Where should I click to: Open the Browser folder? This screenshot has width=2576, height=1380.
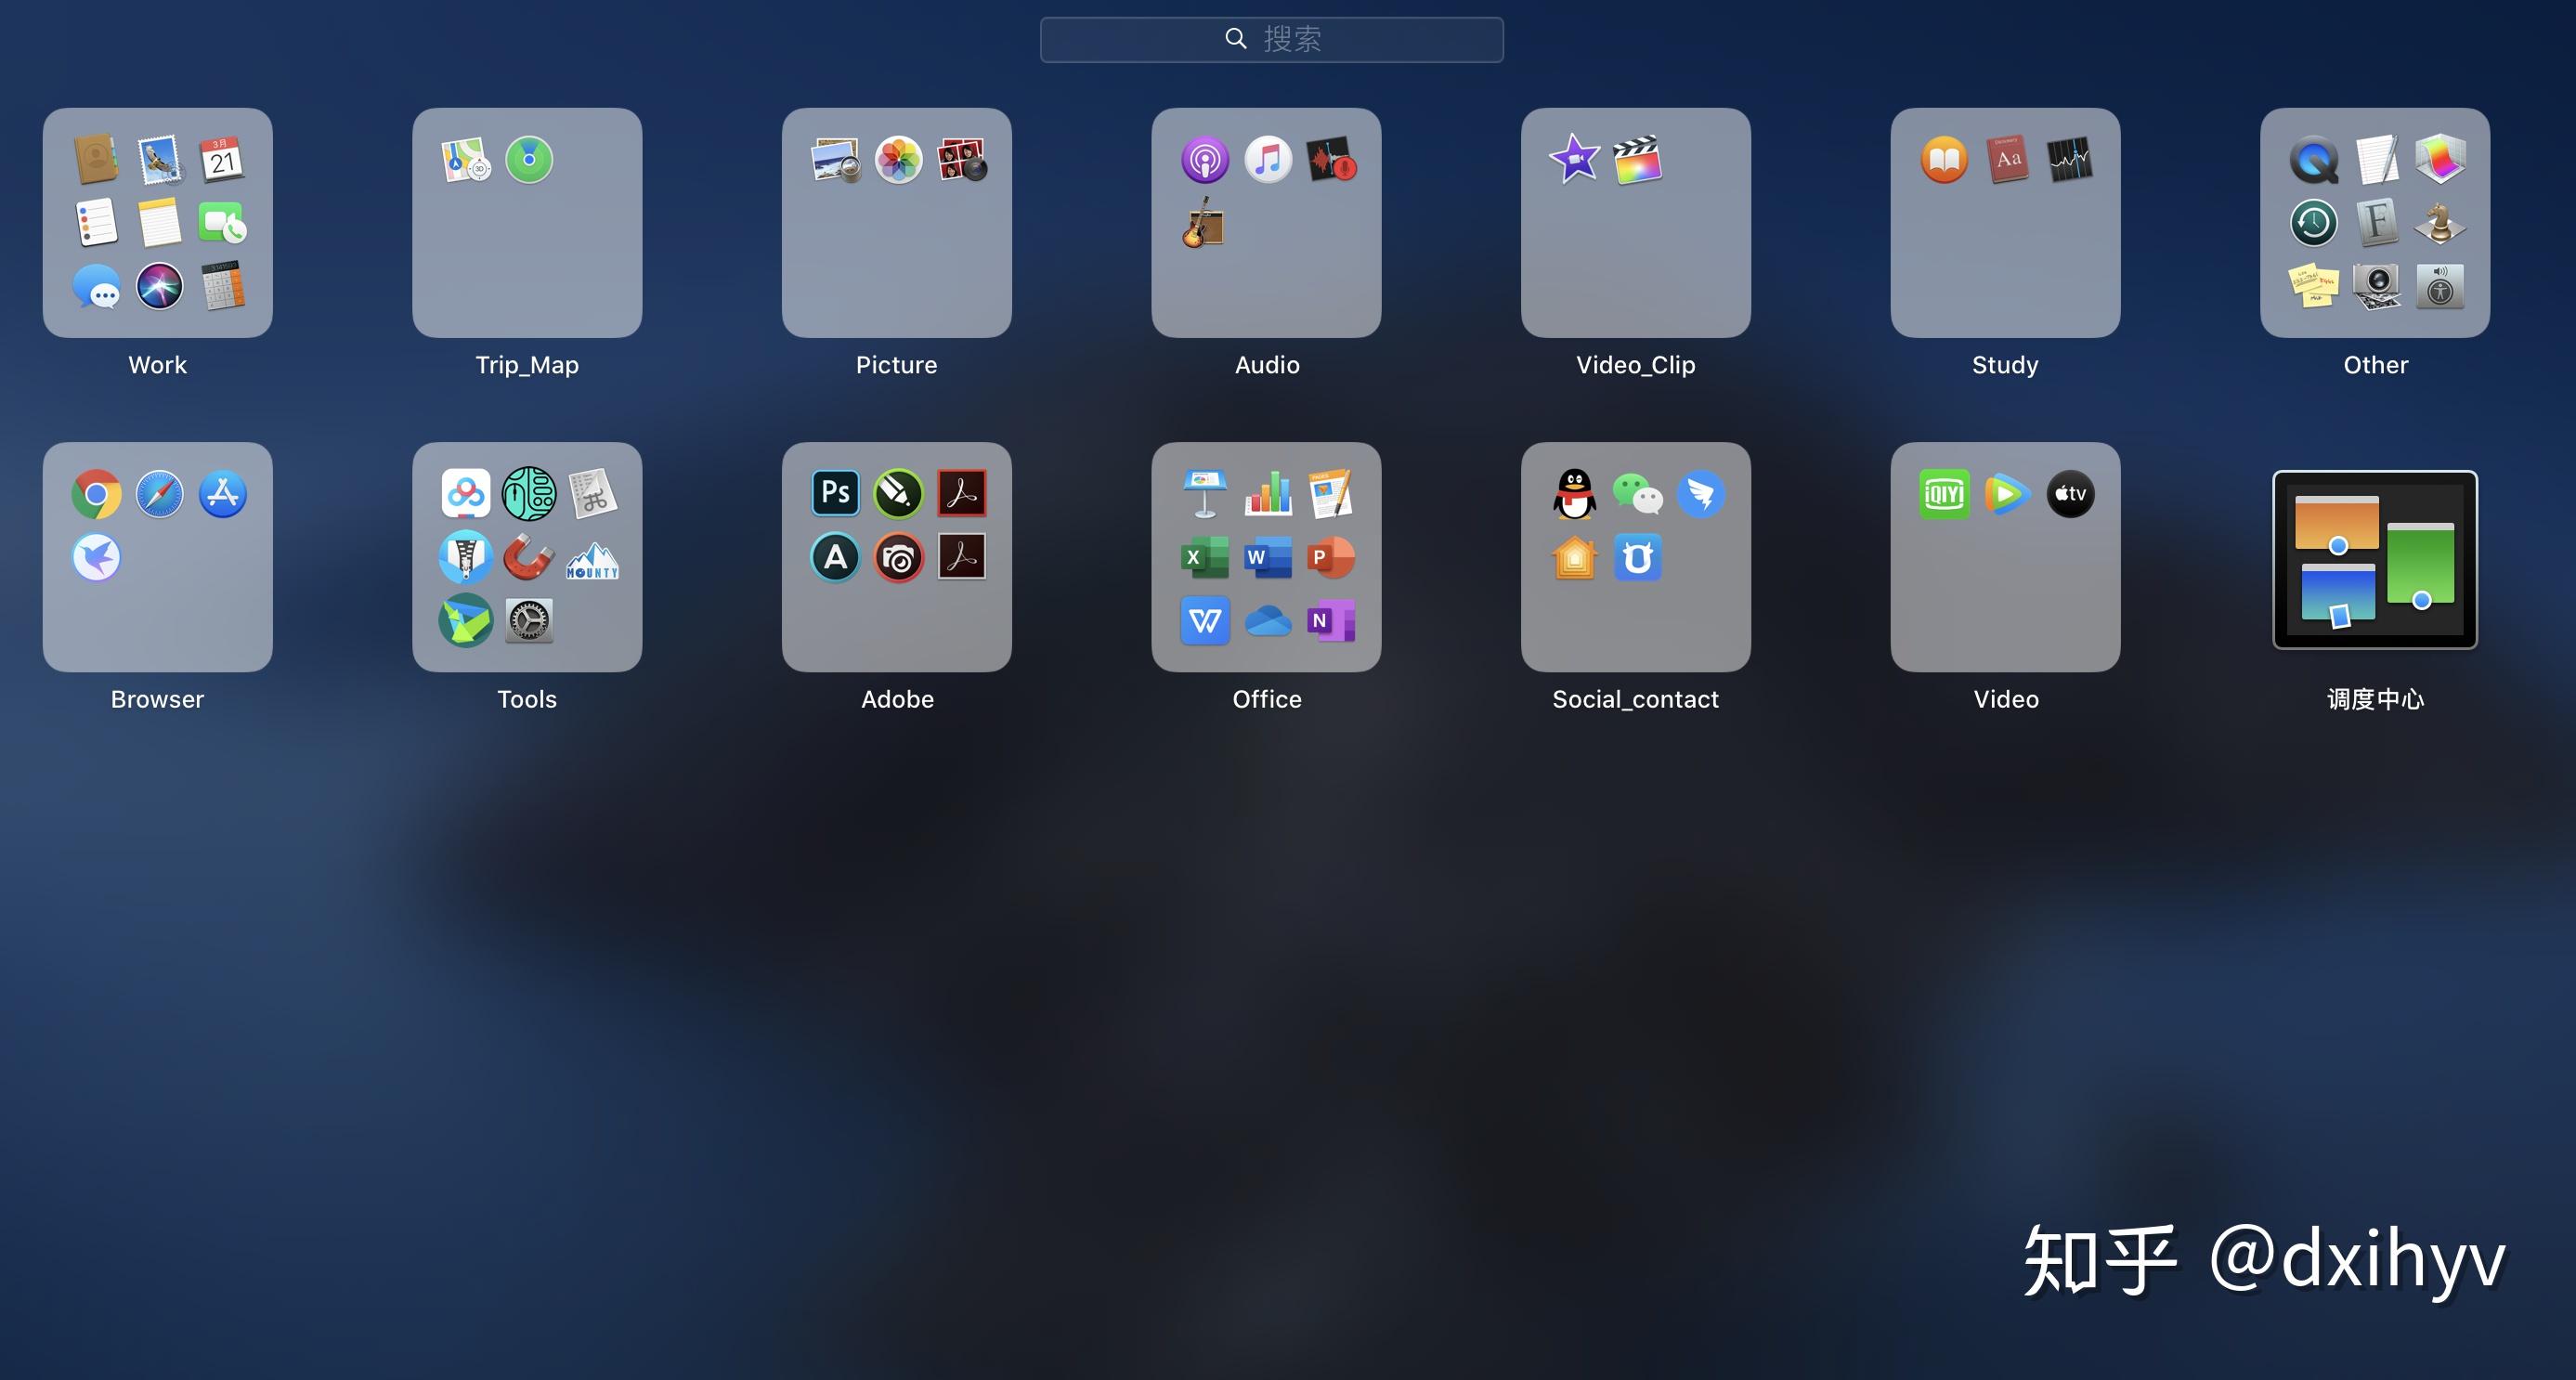157,556
